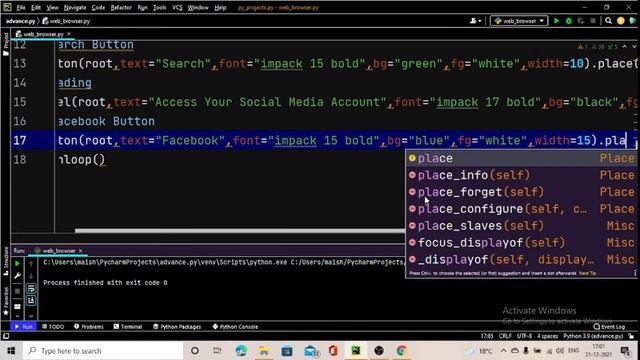Open the Window menu
The height and width of the screenshot is (360, 640).
click(x=198, y=7)
